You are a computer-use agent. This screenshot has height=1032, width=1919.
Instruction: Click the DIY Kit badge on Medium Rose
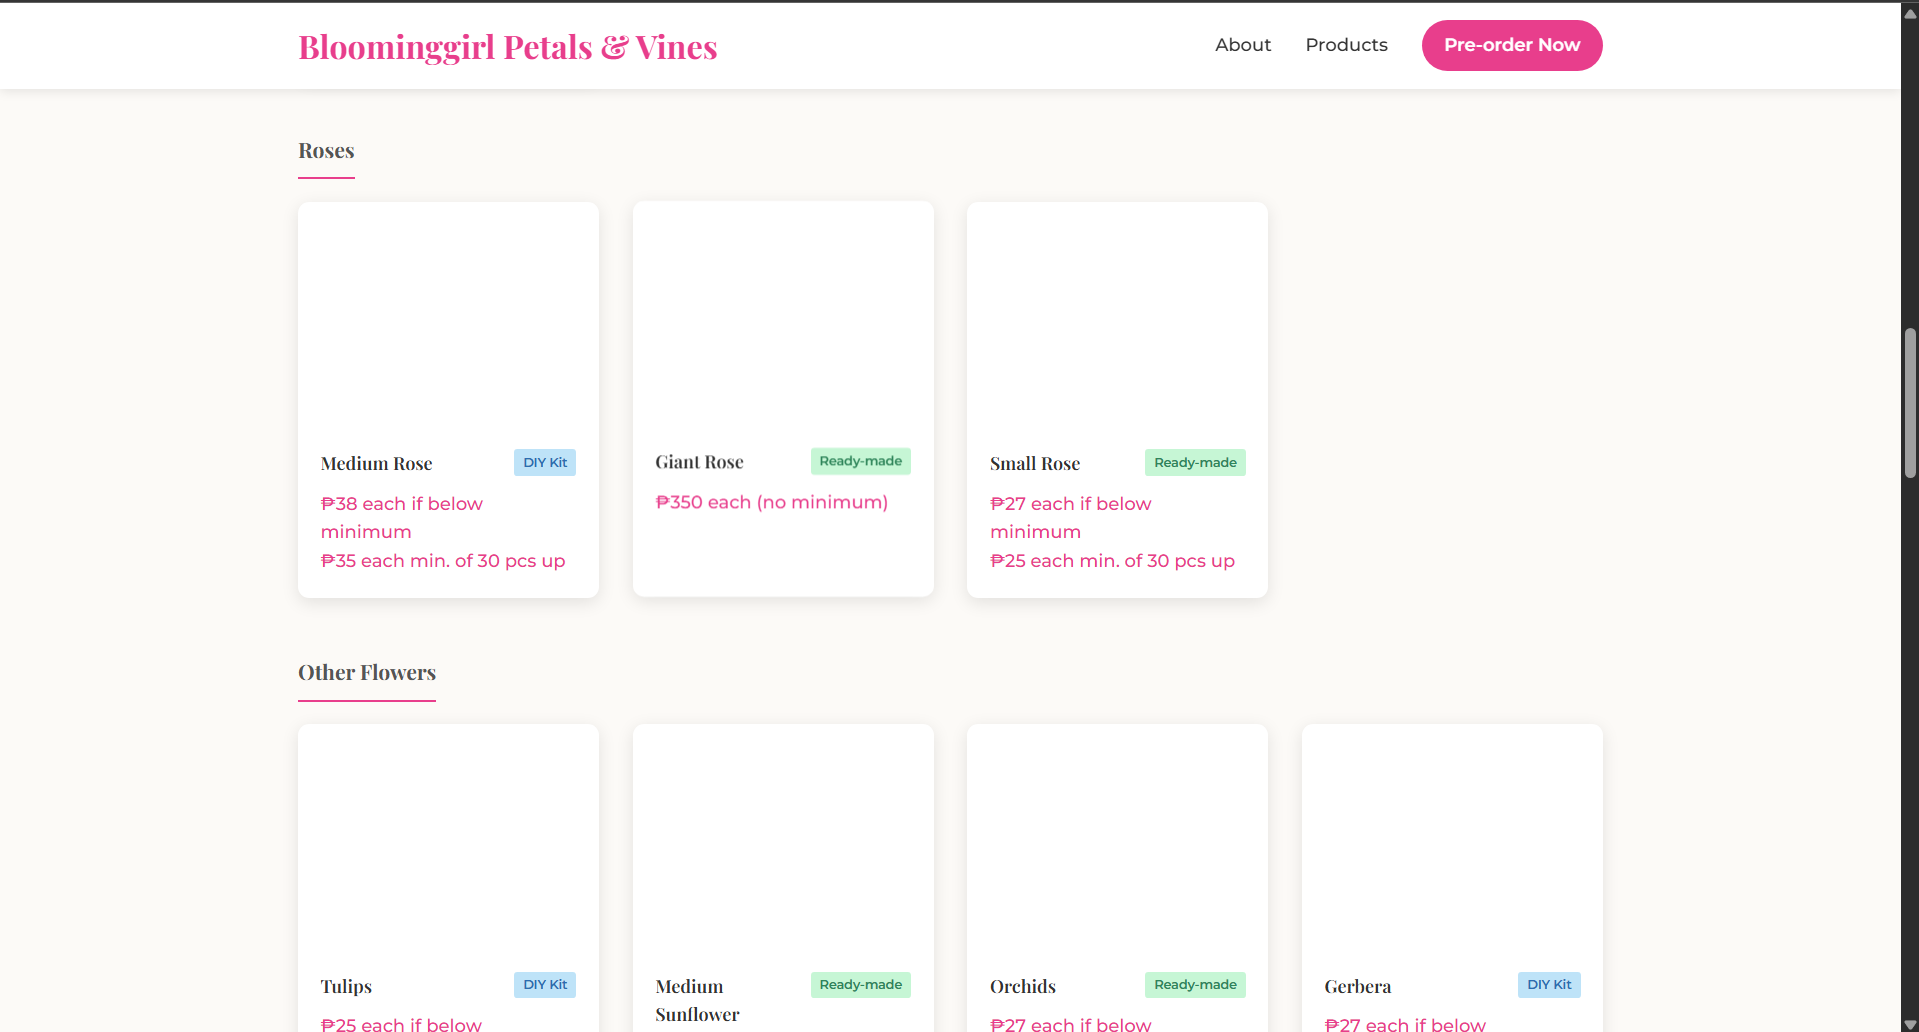[544, 462]
